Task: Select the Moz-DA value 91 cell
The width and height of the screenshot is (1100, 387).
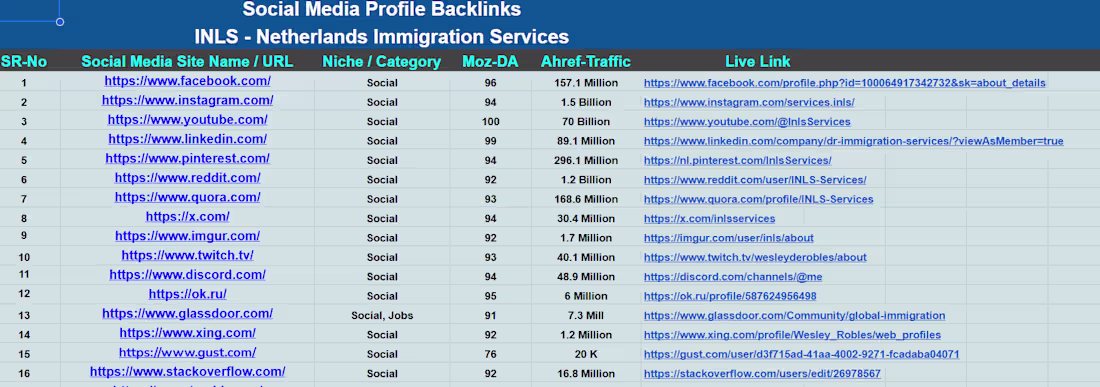Action: click(x=490, y=315)
